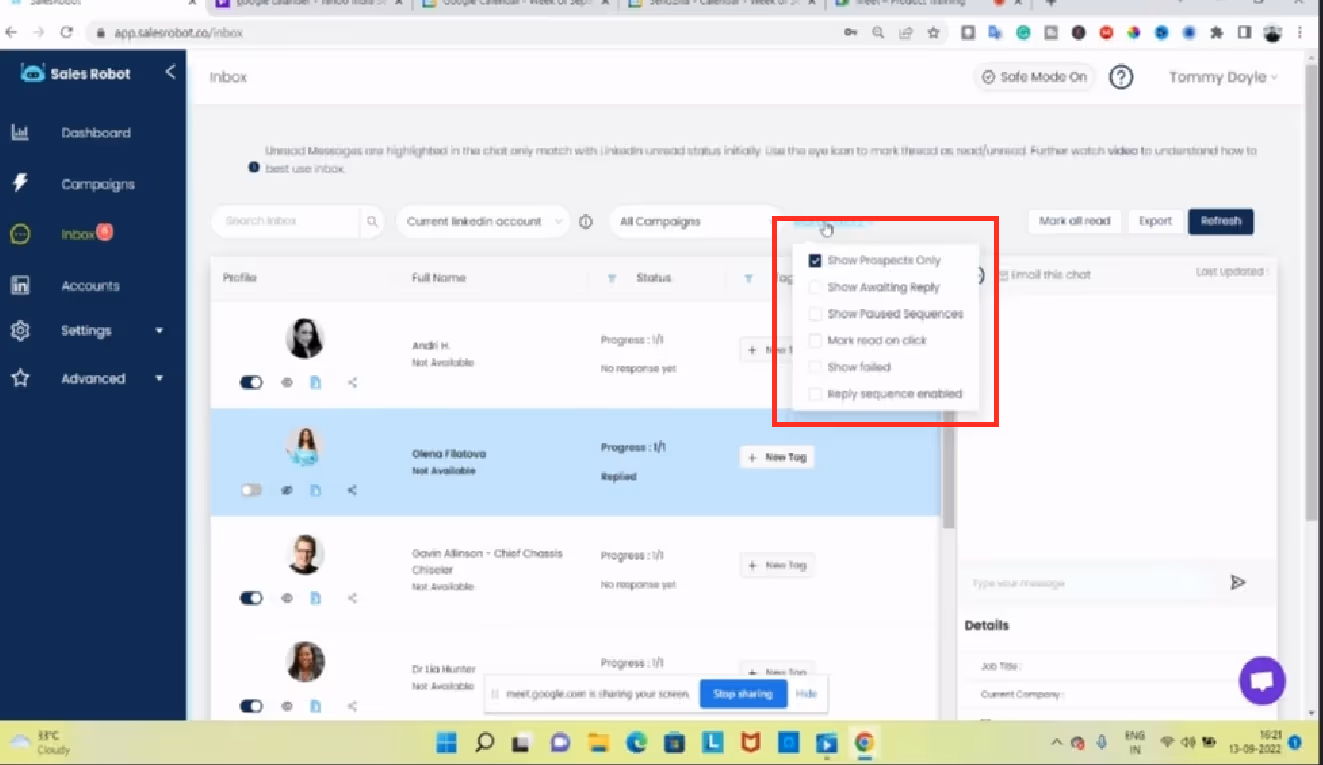Open the search inbox magnifier icon
This screenshot has height=765, width=1323.
click(374, 221)
